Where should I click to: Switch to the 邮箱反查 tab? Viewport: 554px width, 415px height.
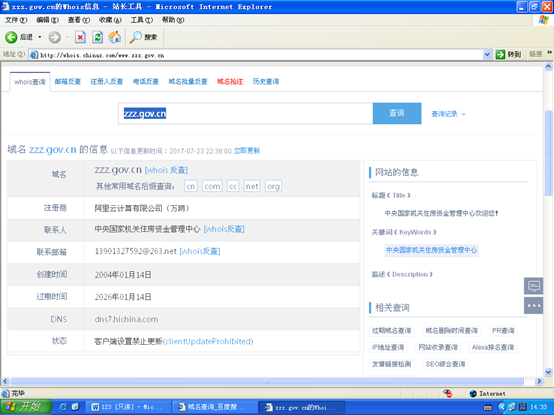coord(68,82)
